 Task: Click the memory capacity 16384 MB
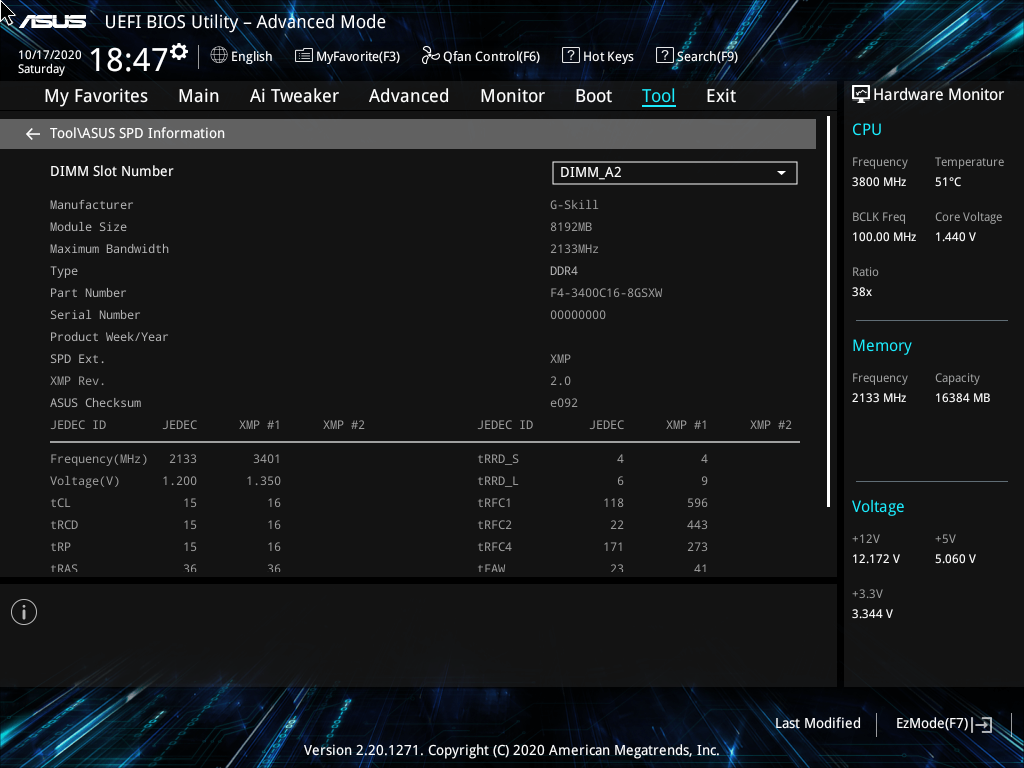(x=962, y=398)
